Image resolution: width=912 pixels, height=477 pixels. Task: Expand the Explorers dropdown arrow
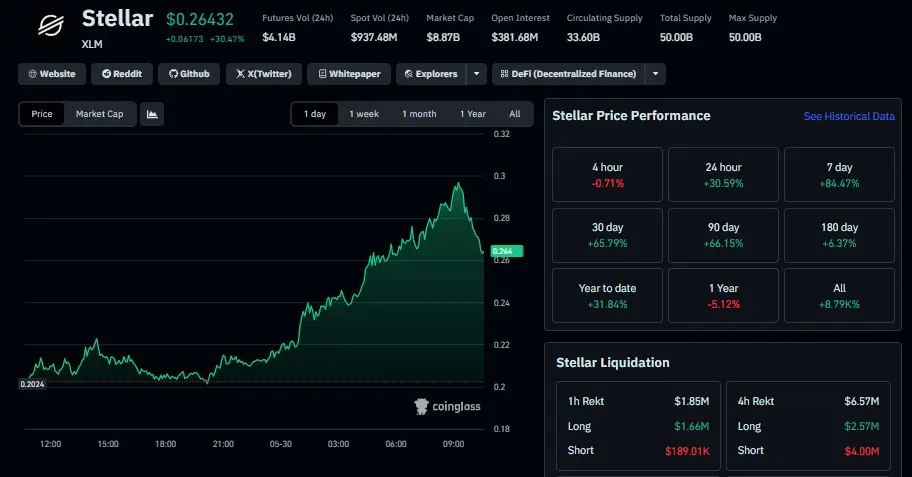click(476, 74)
